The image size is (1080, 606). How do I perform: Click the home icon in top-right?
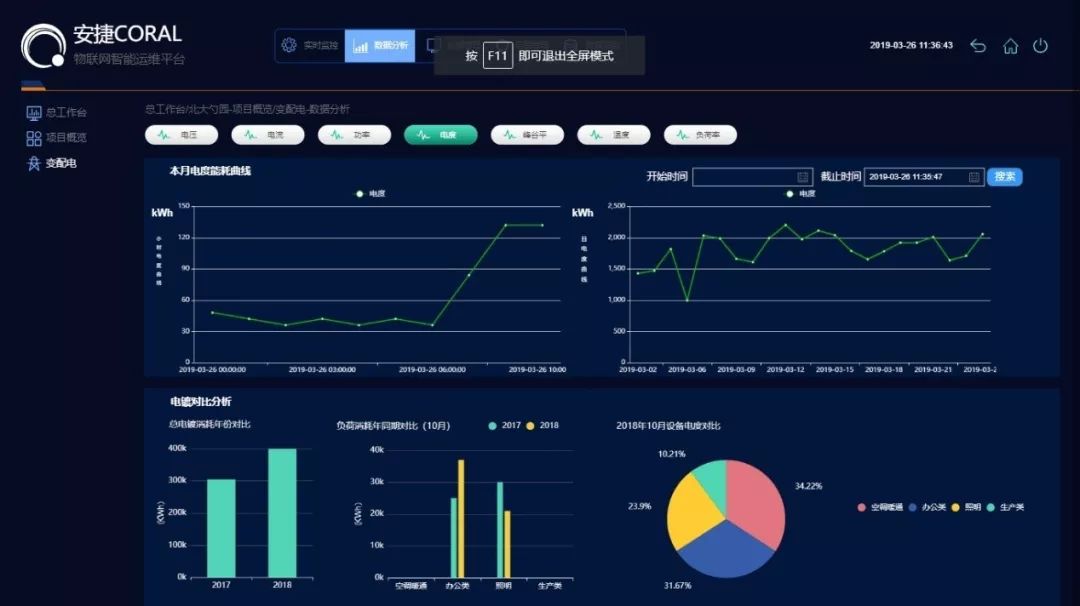pyautogui.click(x=1010, y=46)
